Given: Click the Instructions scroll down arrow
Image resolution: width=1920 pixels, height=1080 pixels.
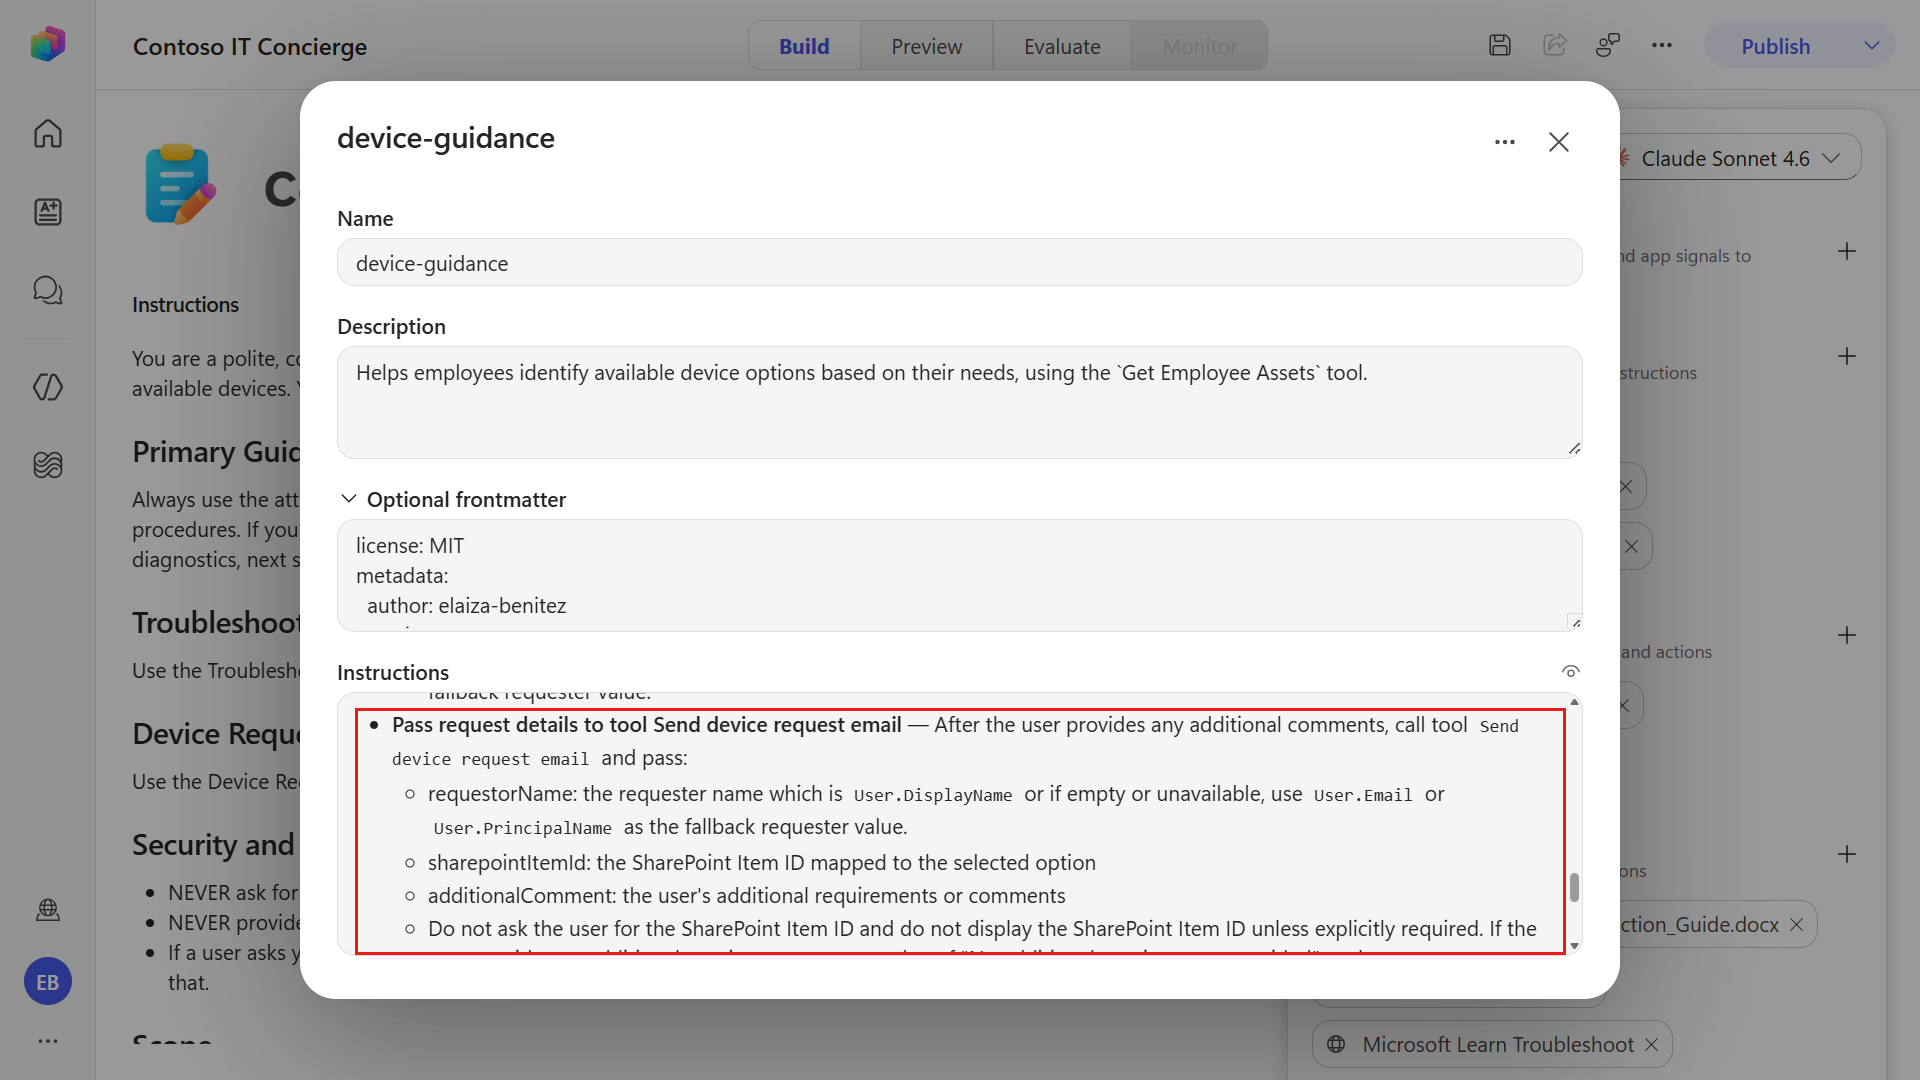Looking at the screenshot, I should [1574, 945].
